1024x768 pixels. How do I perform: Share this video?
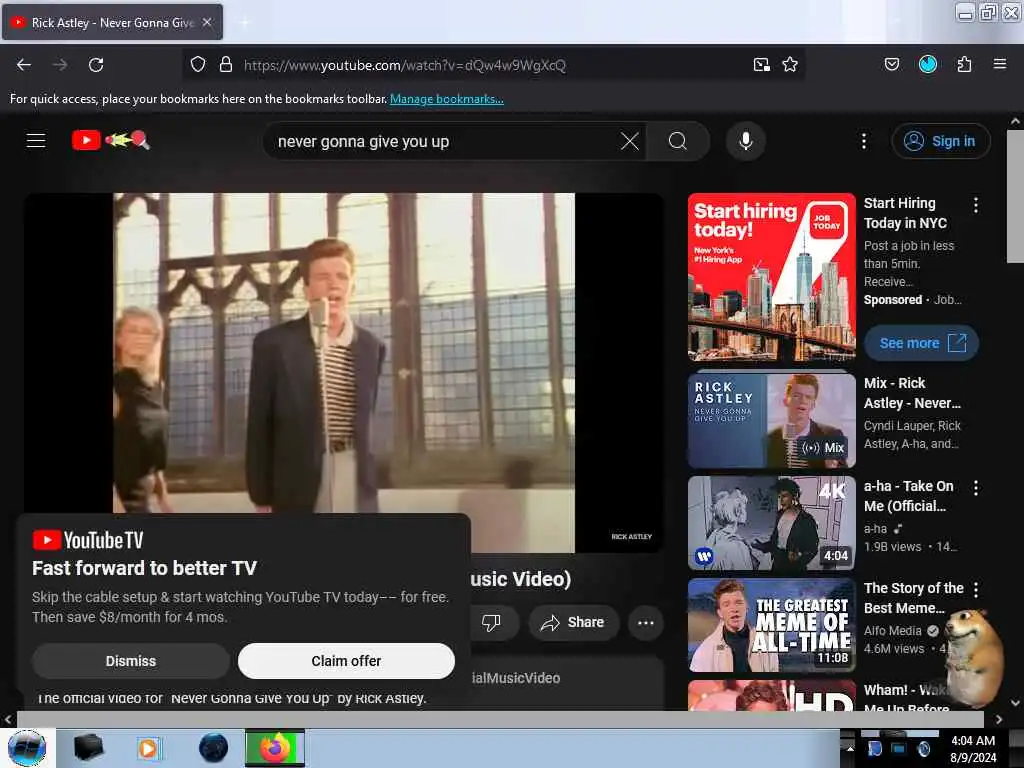573,622
